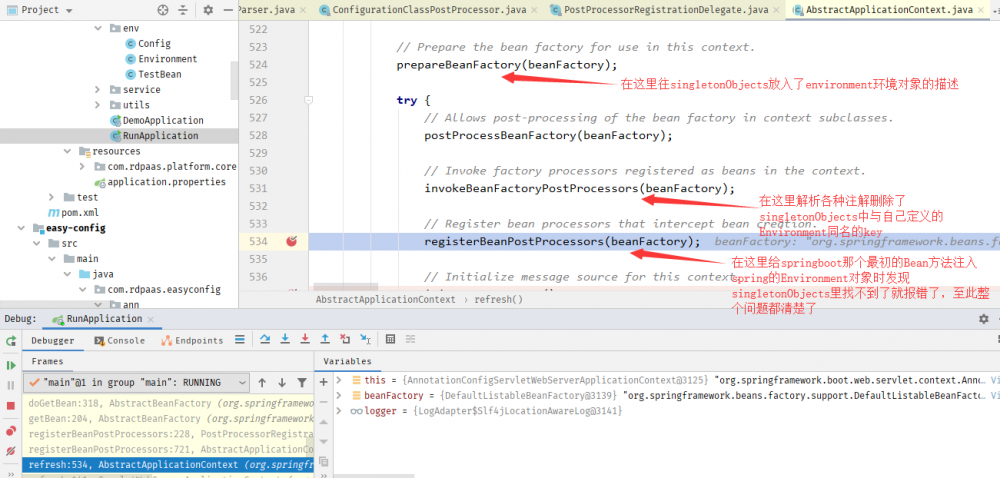Expand the test folder
The image size is (1000, 478).
52,197
